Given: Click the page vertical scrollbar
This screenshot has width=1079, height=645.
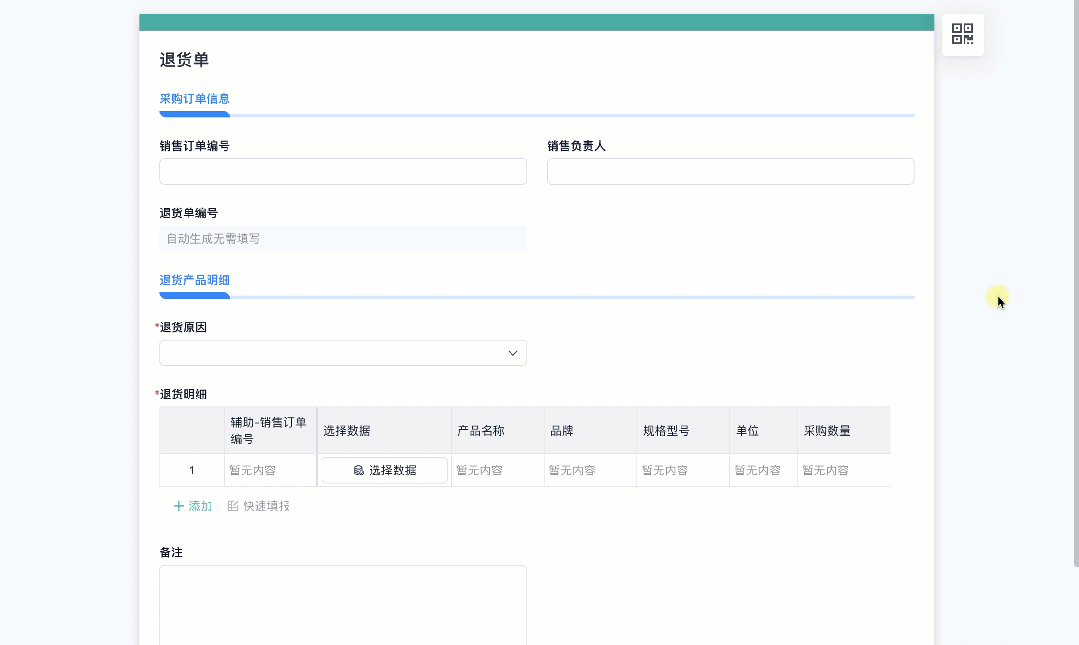Looking at the screenshot, I should pyautogui.click(x=1076, y=283).
